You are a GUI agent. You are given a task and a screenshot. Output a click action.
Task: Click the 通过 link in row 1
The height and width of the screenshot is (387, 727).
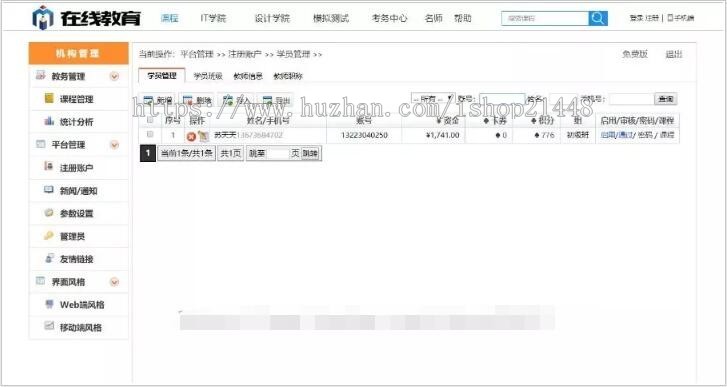[x=624, y=135]
